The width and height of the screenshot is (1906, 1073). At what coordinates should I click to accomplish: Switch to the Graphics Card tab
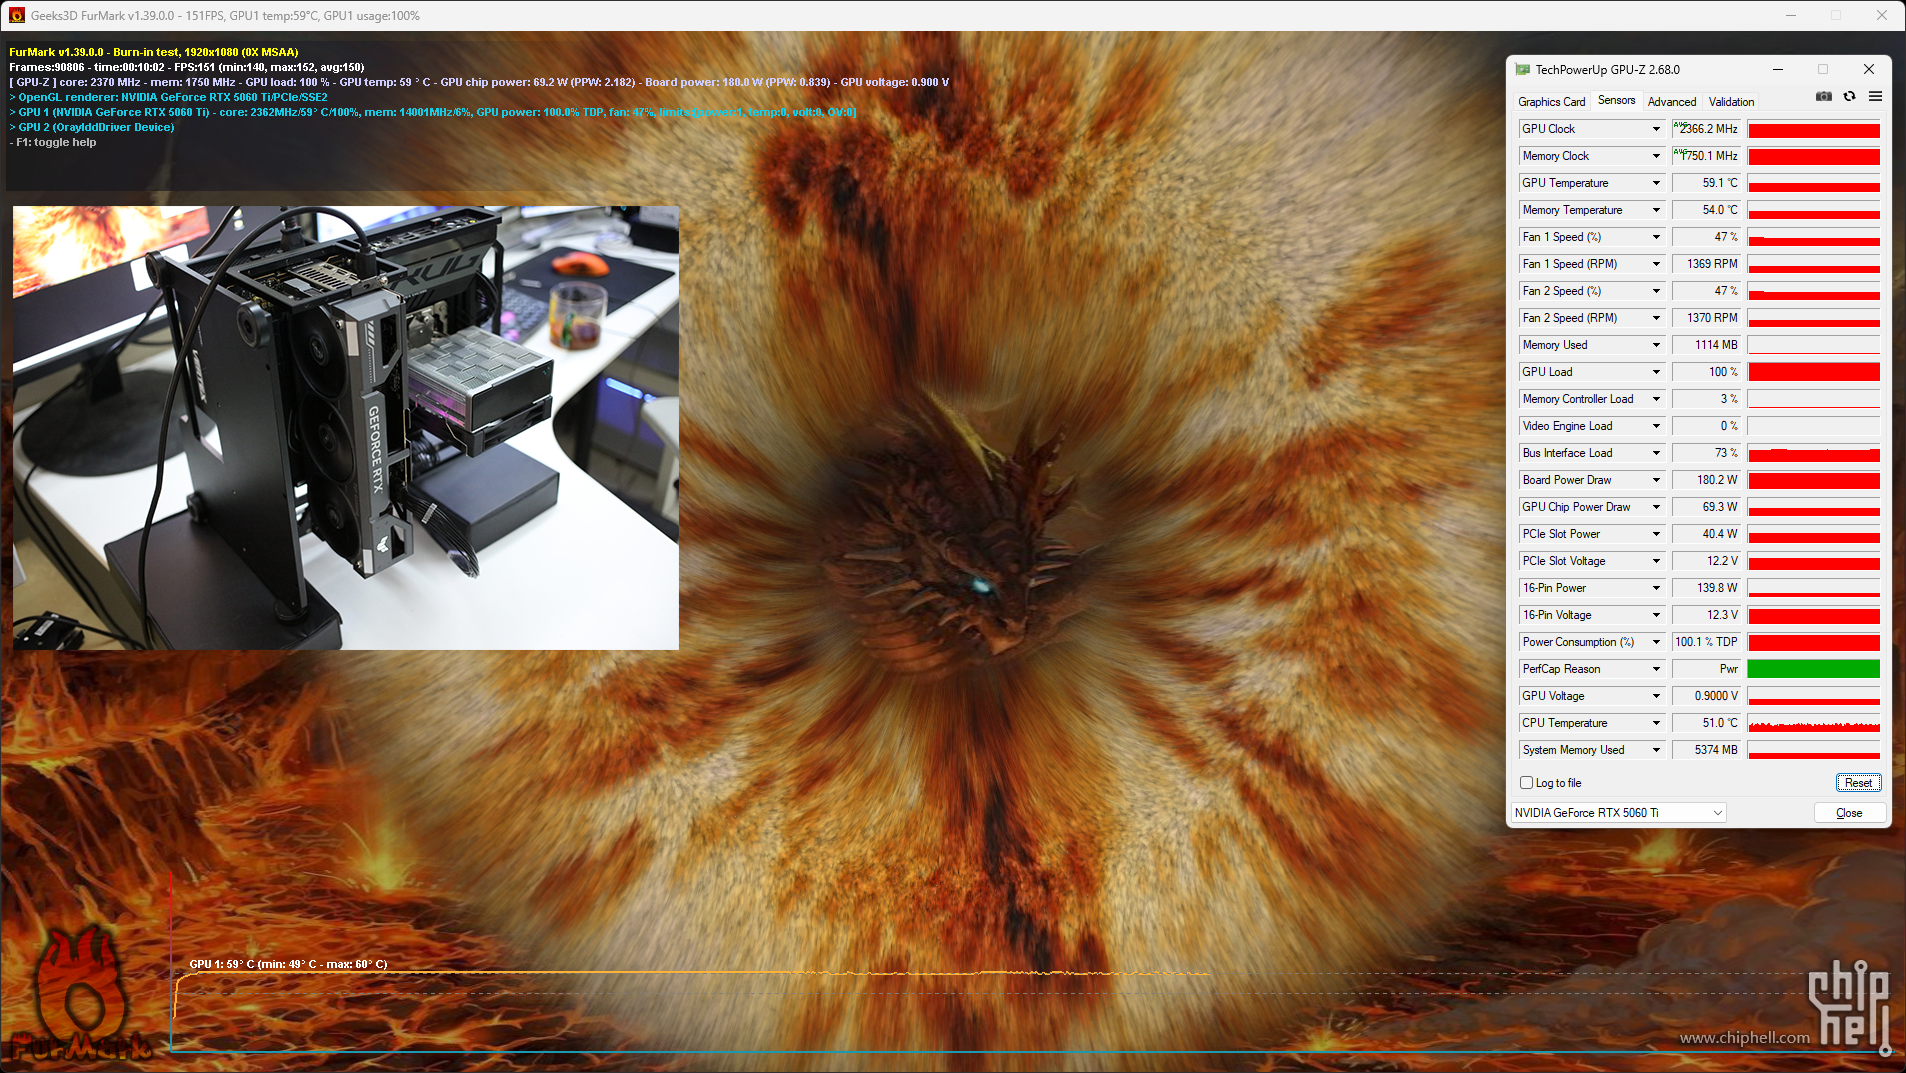pos(1551,102)
